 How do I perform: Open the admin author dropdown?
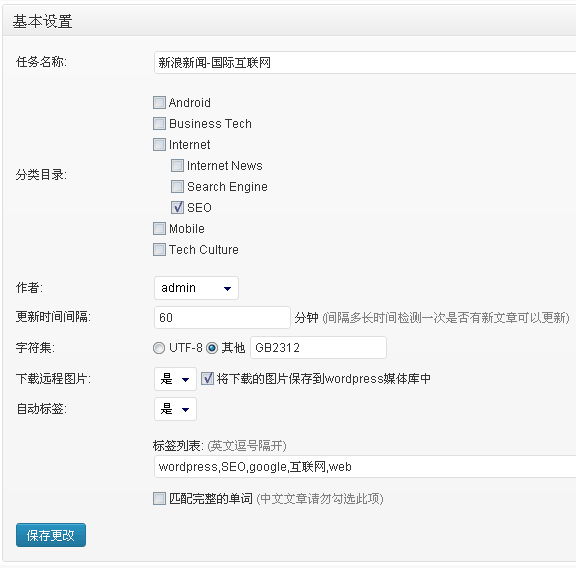coord(196,288)
